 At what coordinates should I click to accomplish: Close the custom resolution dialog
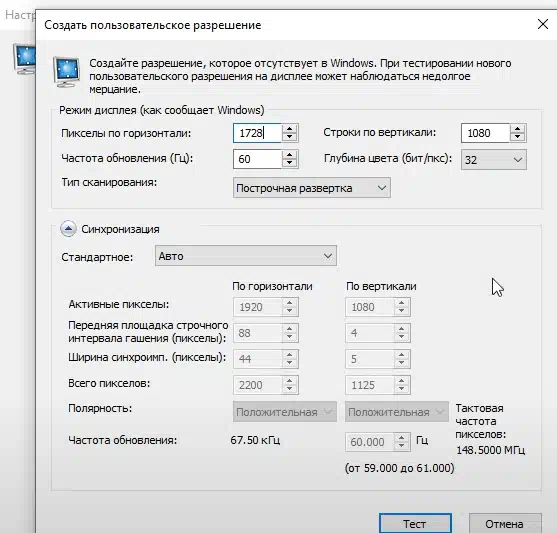point(542,25)
